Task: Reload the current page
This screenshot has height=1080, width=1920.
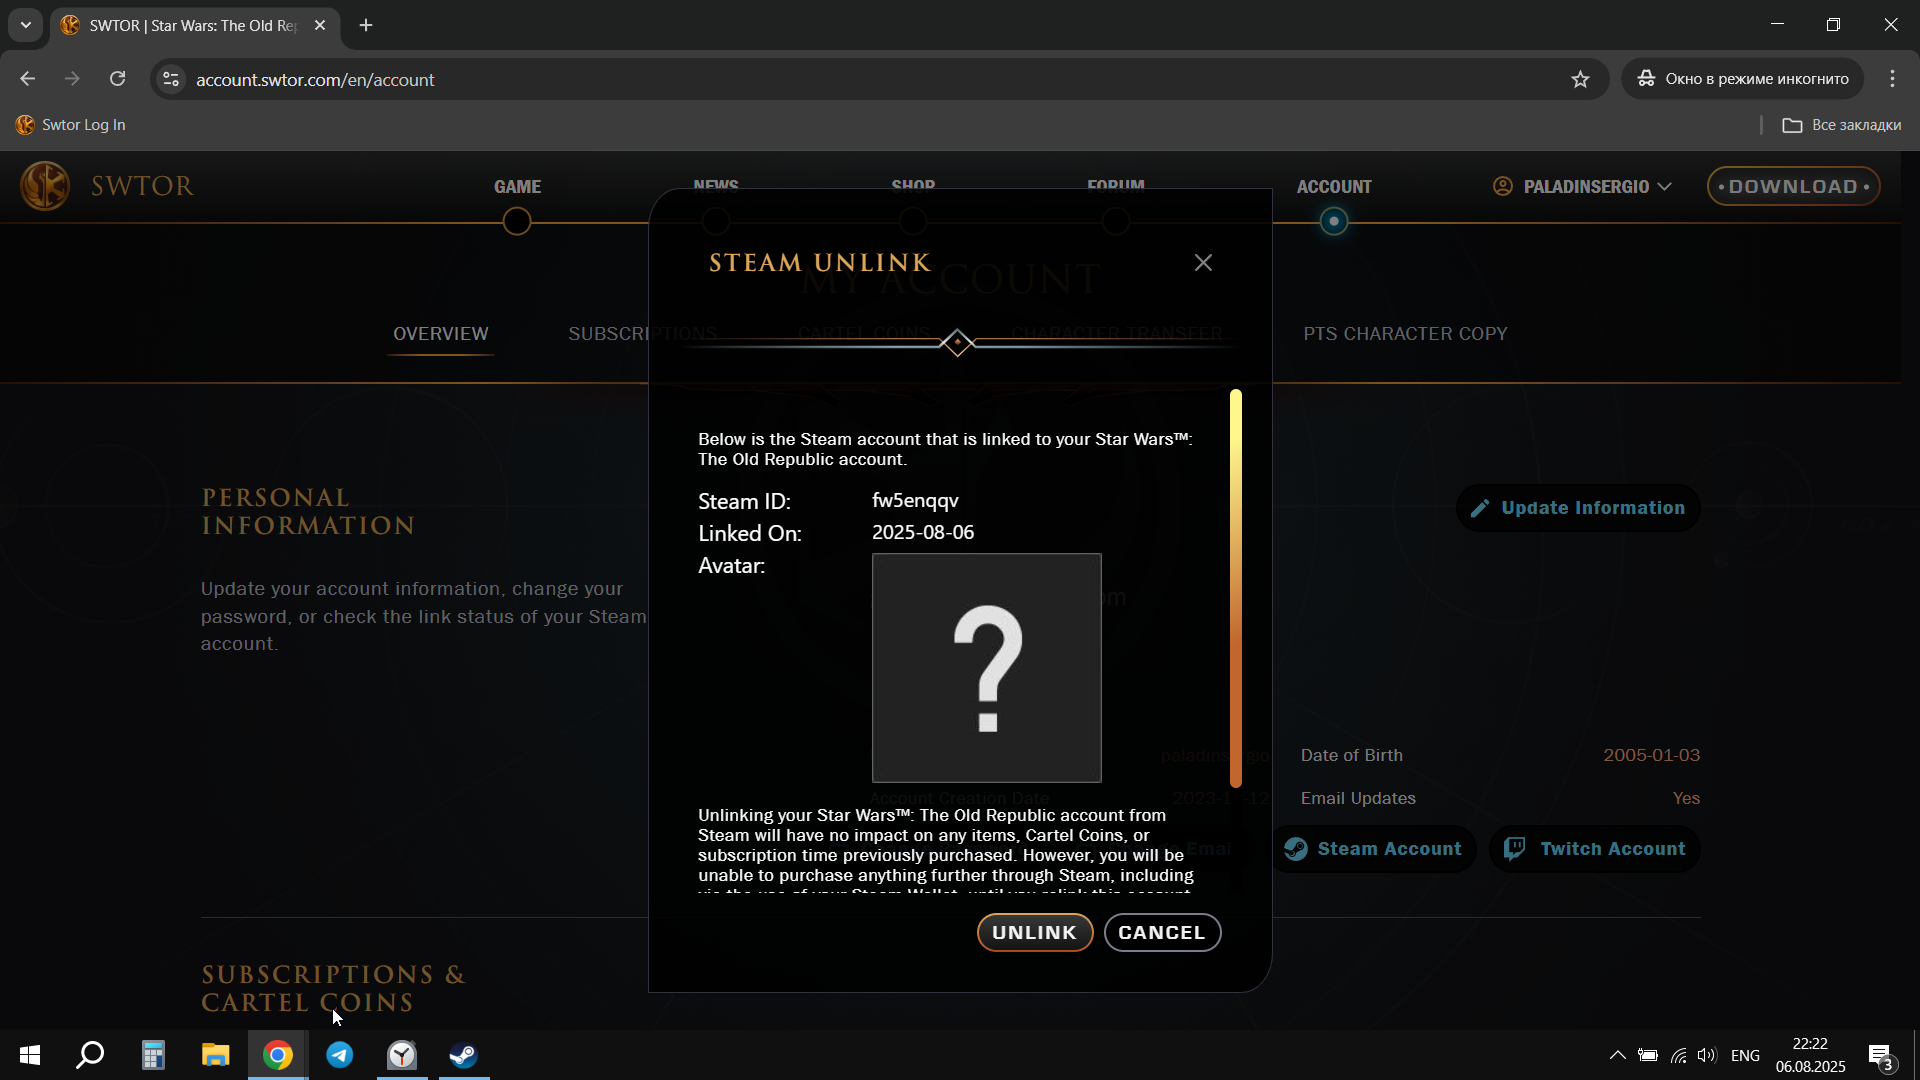Action: tap(117, 79)
